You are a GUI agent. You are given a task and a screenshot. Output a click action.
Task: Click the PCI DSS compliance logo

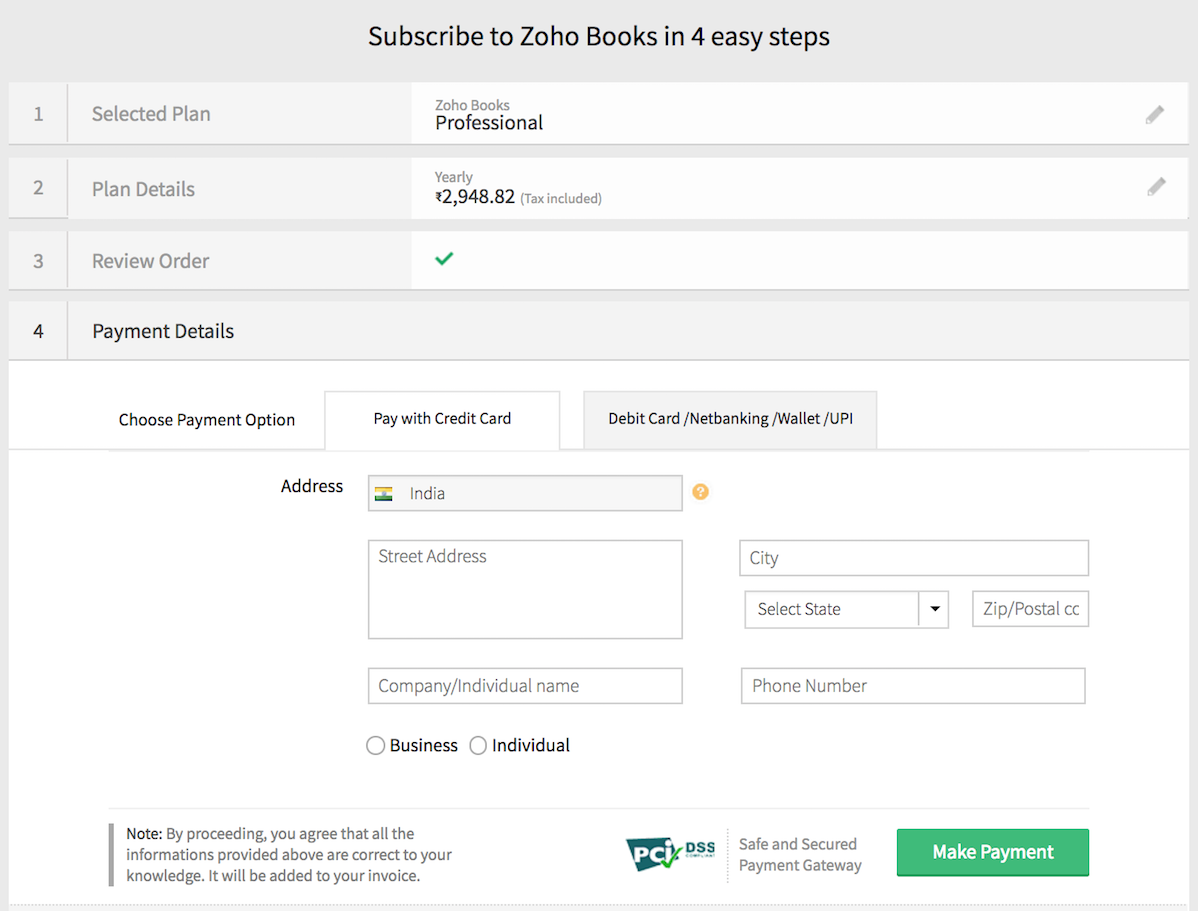tap(670, 853)
